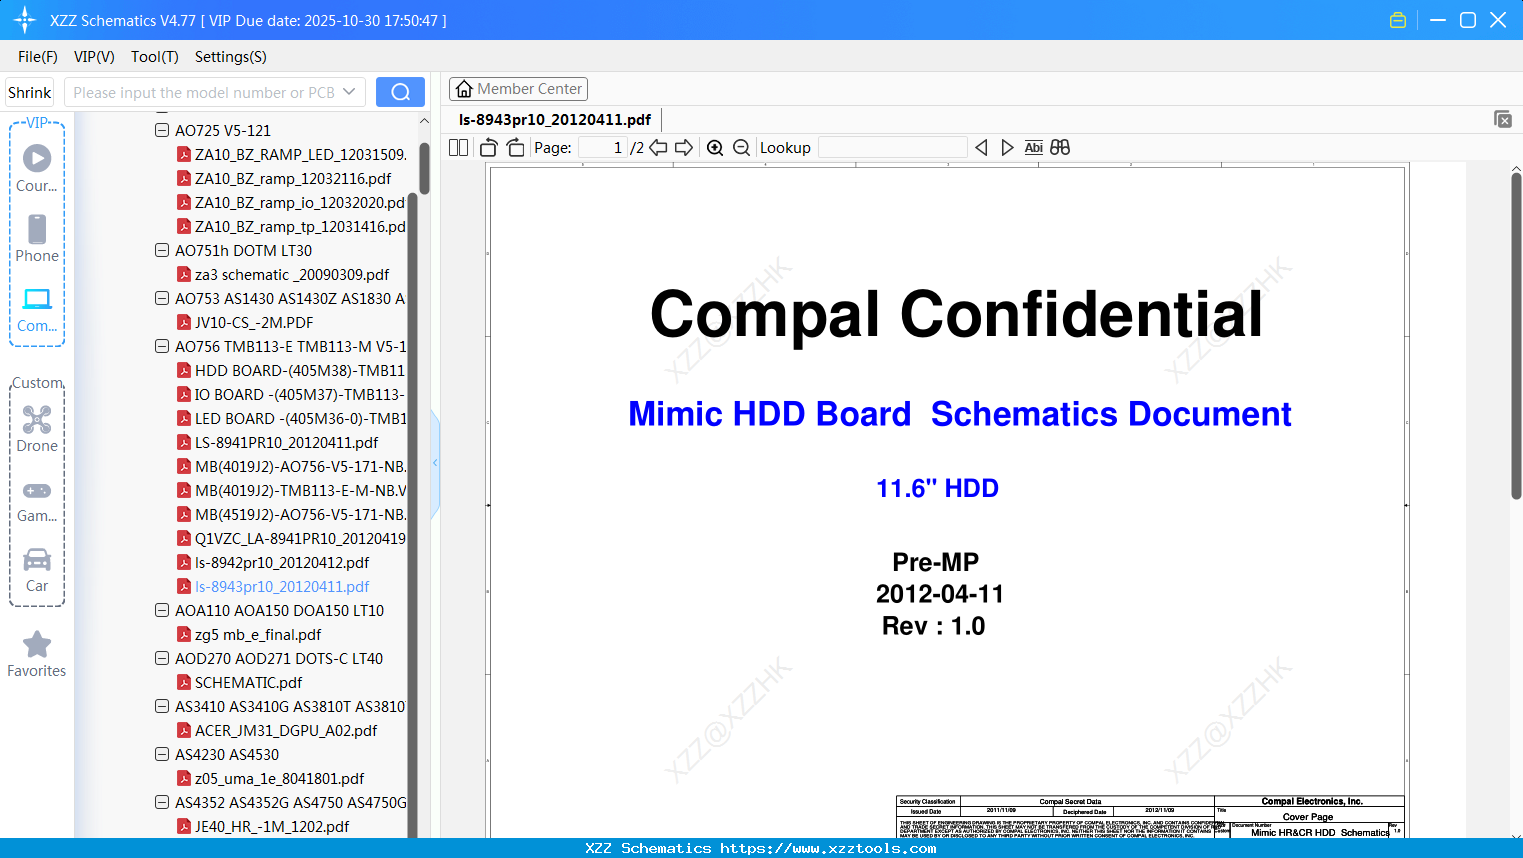
Task: Click the binoculars search icon
Action: pyautogui.click(x=1060, y=147)
